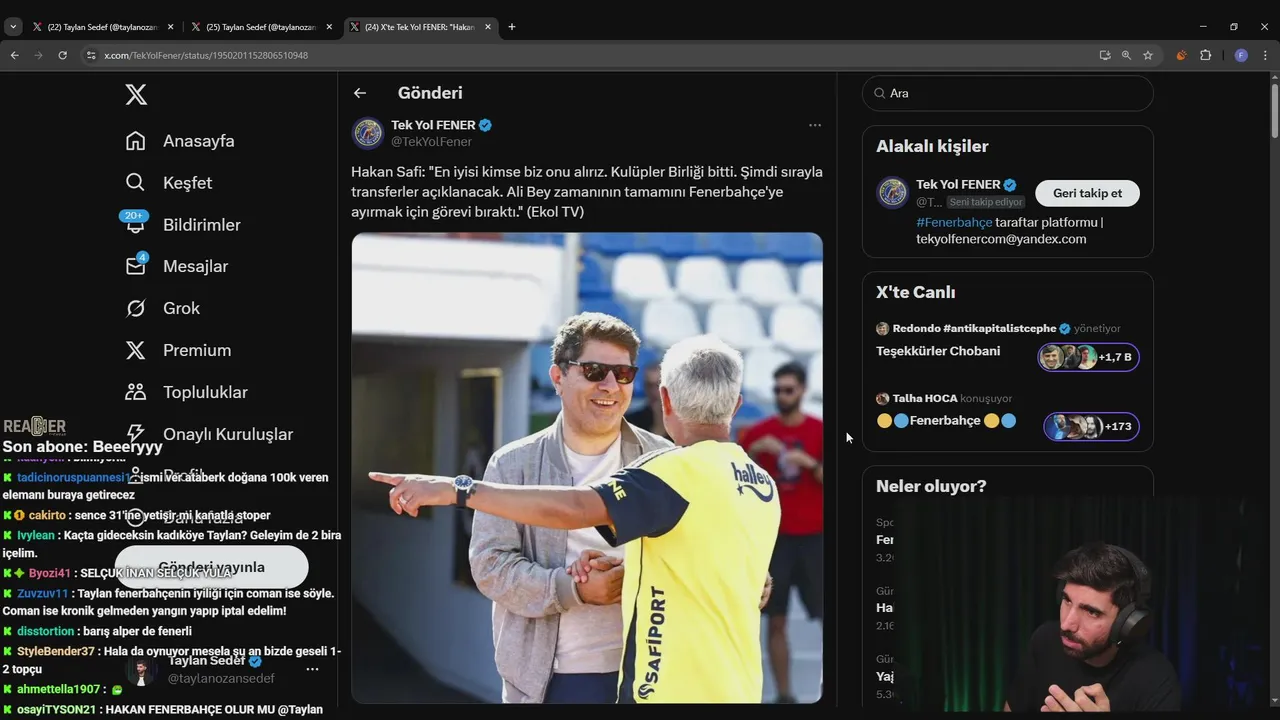Close the X'te Tek Yol FENER tab
The height and width of the screenshot is (720, 1280).
point(488,27)
